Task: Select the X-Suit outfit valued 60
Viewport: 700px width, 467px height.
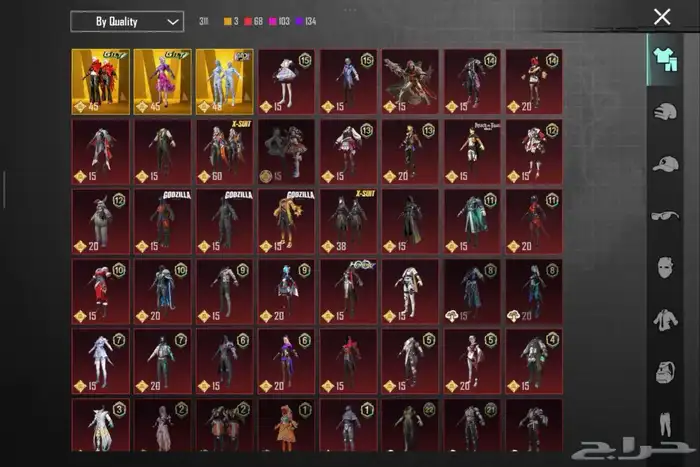Action: [x=225, y=151]
